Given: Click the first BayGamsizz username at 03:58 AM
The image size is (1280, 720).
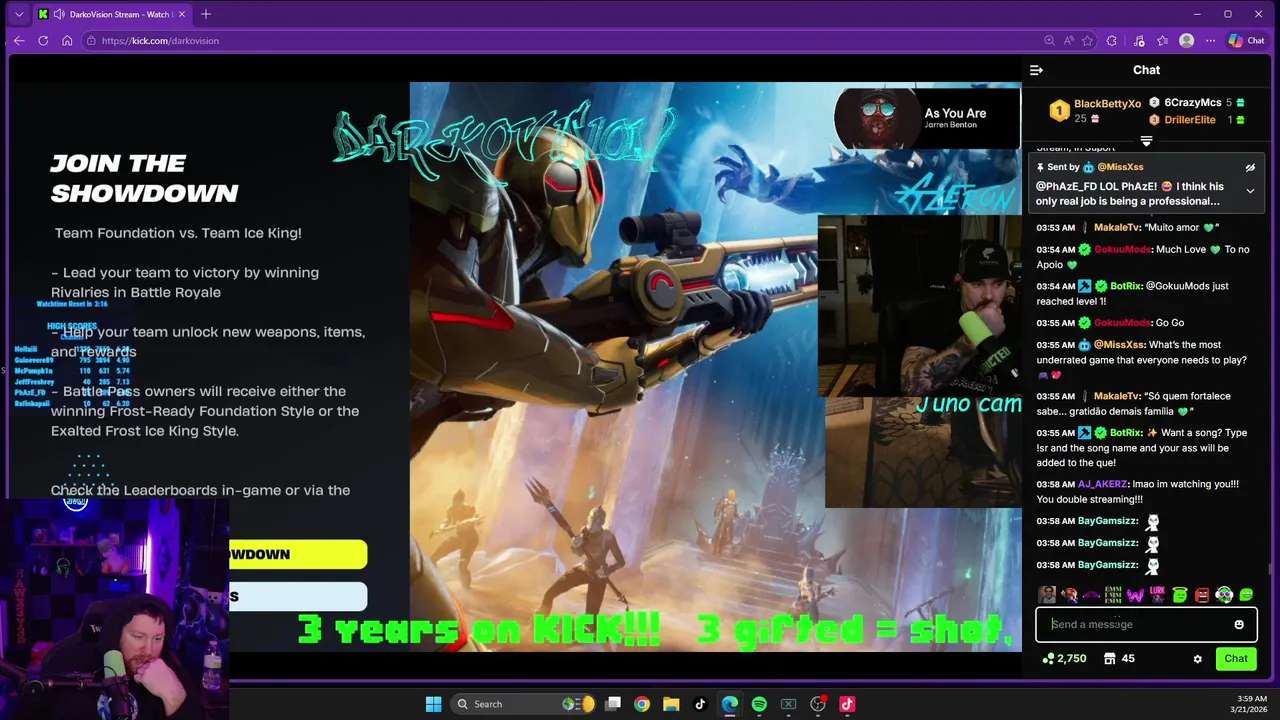Looking at the screenshot, I should (x=1108, y=521).
